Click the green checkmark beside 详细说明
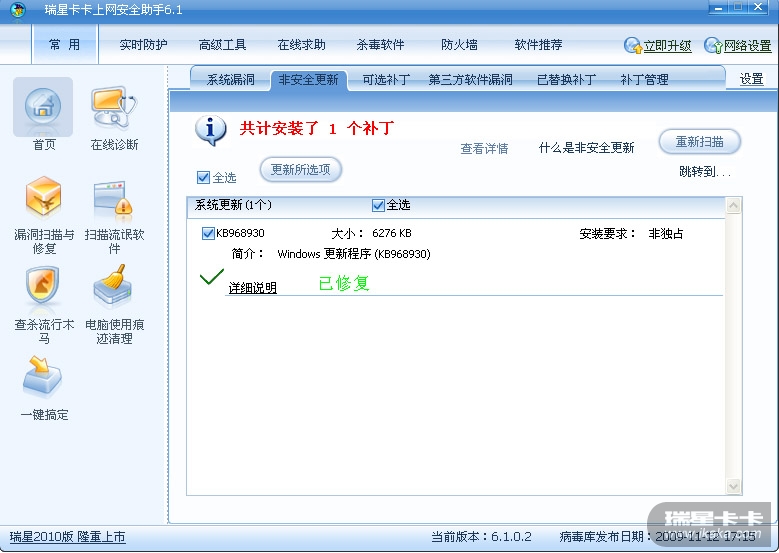Screen dimensions: 779x553 pyautogui.click(x=212, y=276)
